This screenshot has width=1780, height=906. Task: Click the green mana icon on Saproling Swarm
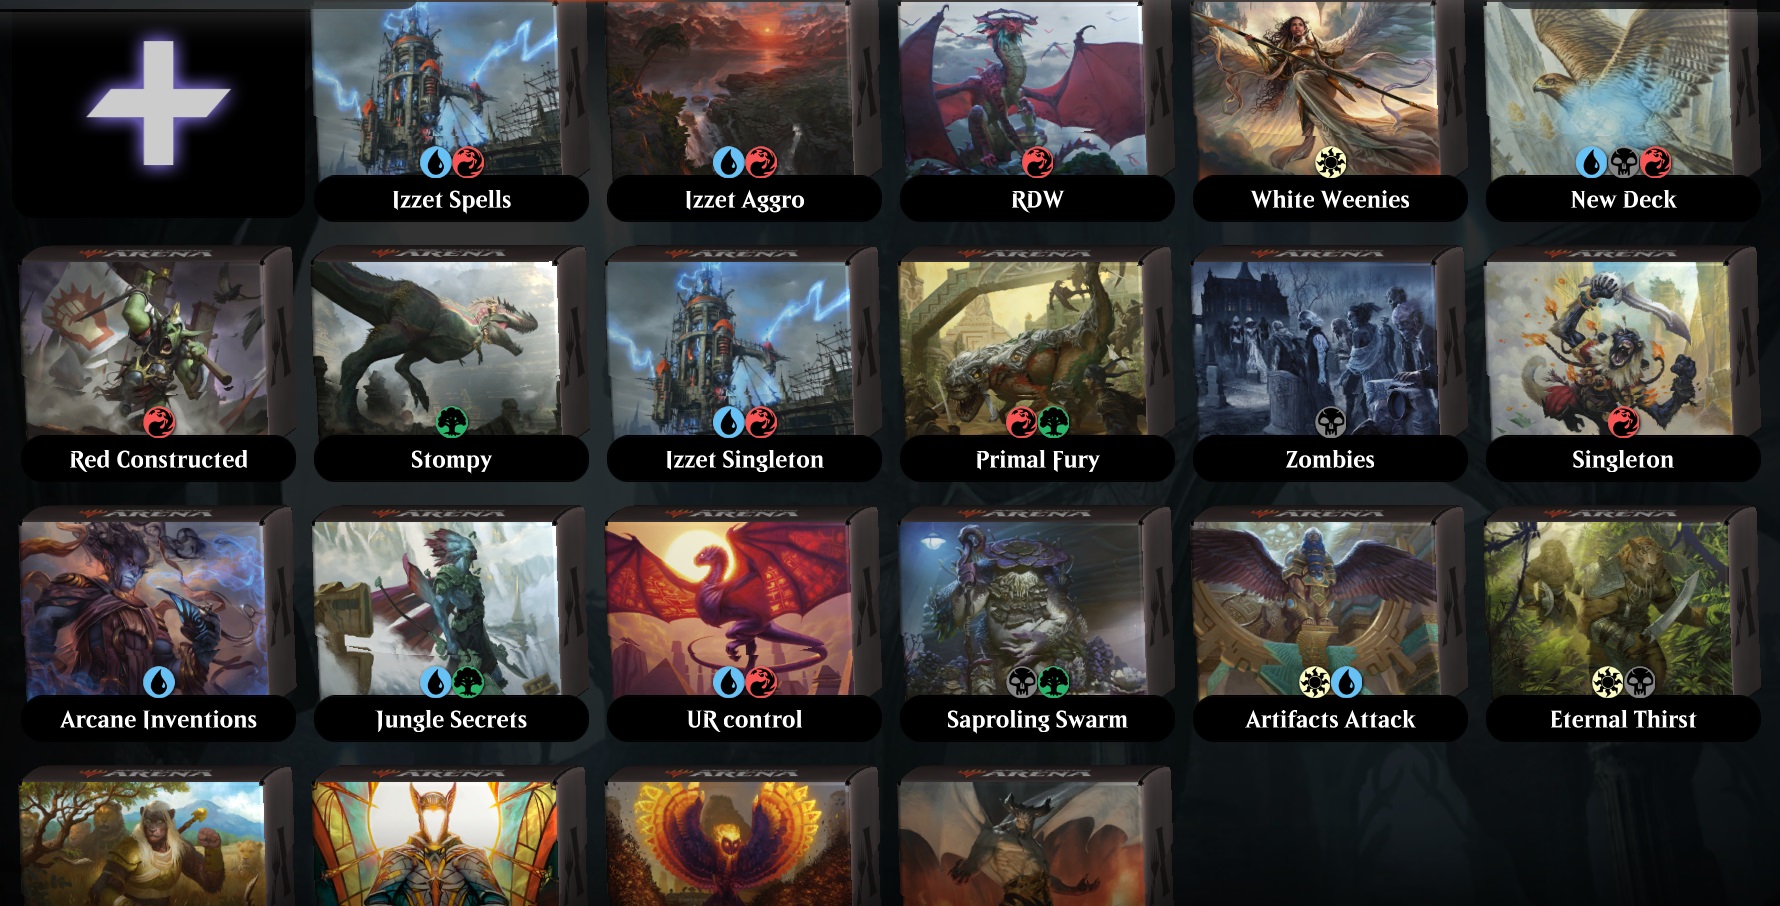click(x=1053, y=682)
